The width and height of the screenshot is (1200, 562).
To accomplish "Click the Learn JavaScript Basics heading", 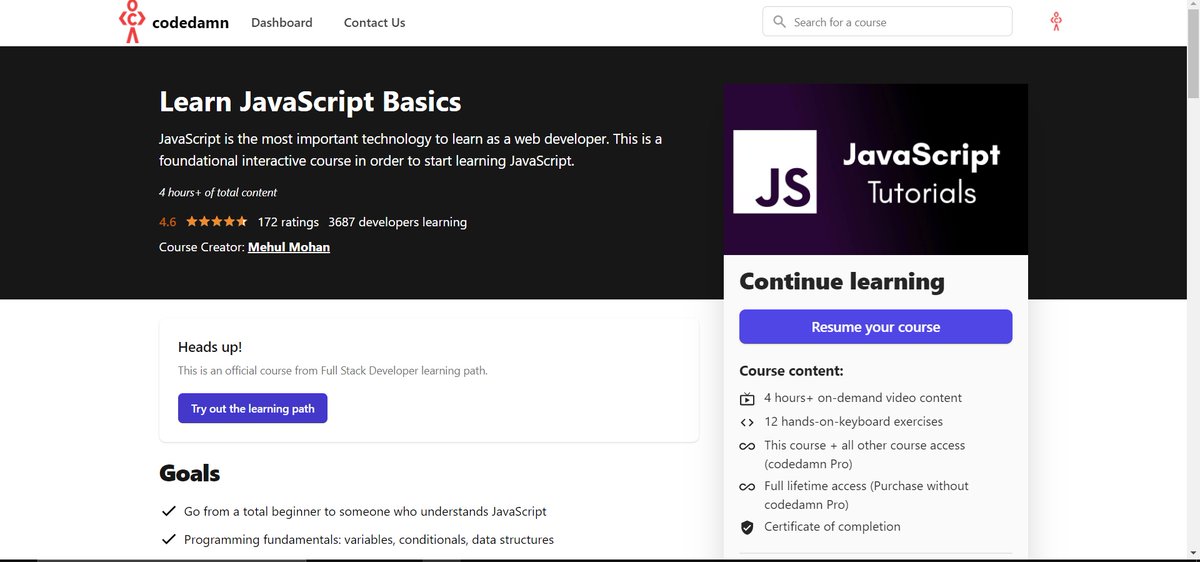I will pos(310,102).
